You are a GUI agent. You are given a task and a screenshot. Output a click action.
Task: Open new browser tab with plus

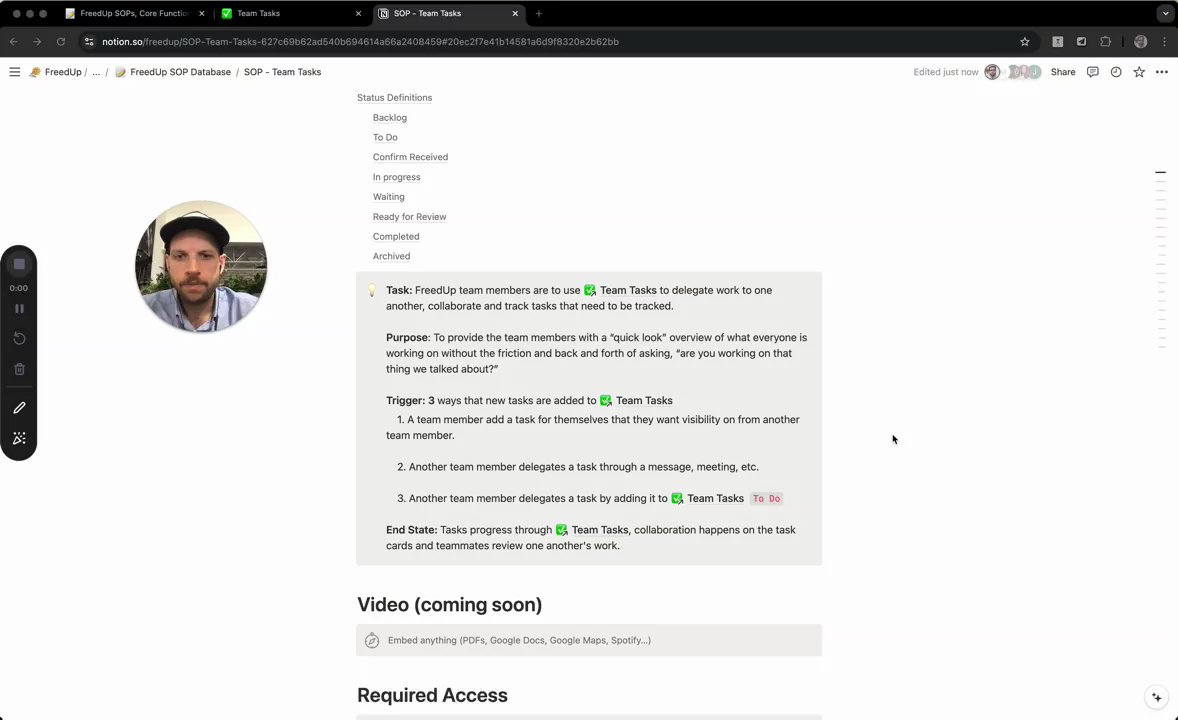coord(539,14)
